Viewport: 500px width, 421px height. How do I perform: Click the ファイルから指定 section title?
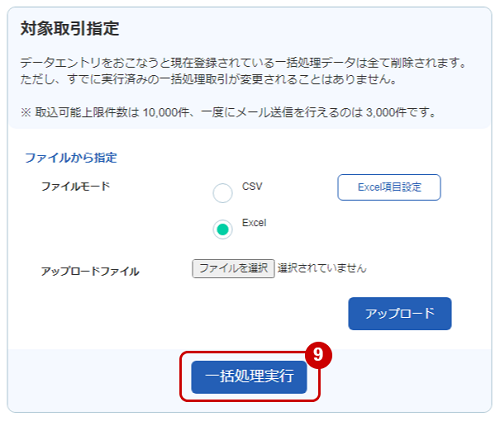[x=71, y=158]
